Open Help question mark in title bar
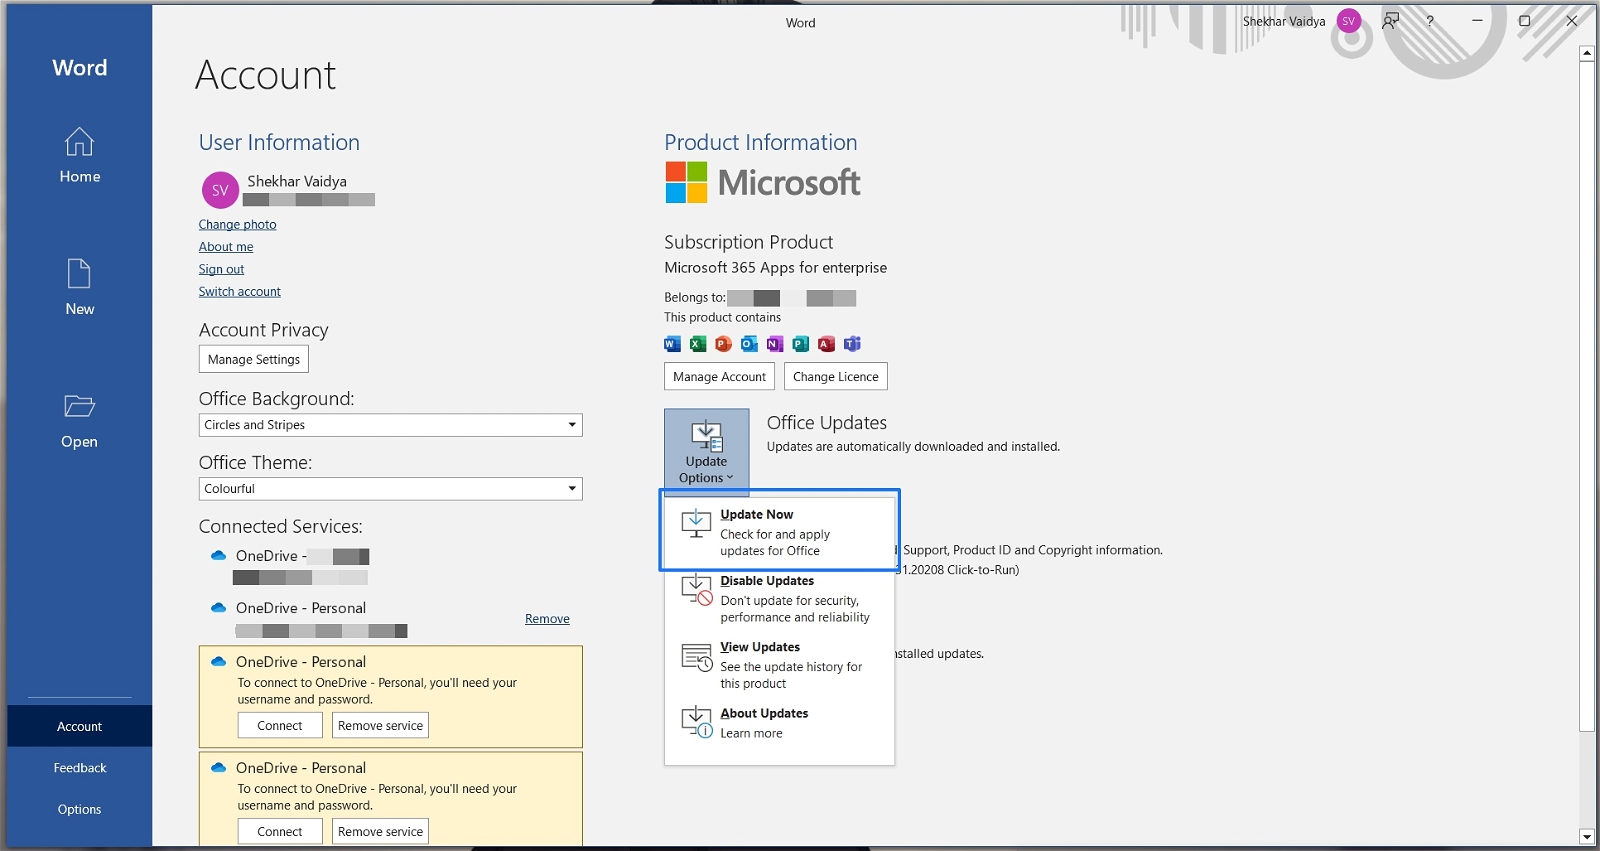1600x851 pixels. (1430, 21)
